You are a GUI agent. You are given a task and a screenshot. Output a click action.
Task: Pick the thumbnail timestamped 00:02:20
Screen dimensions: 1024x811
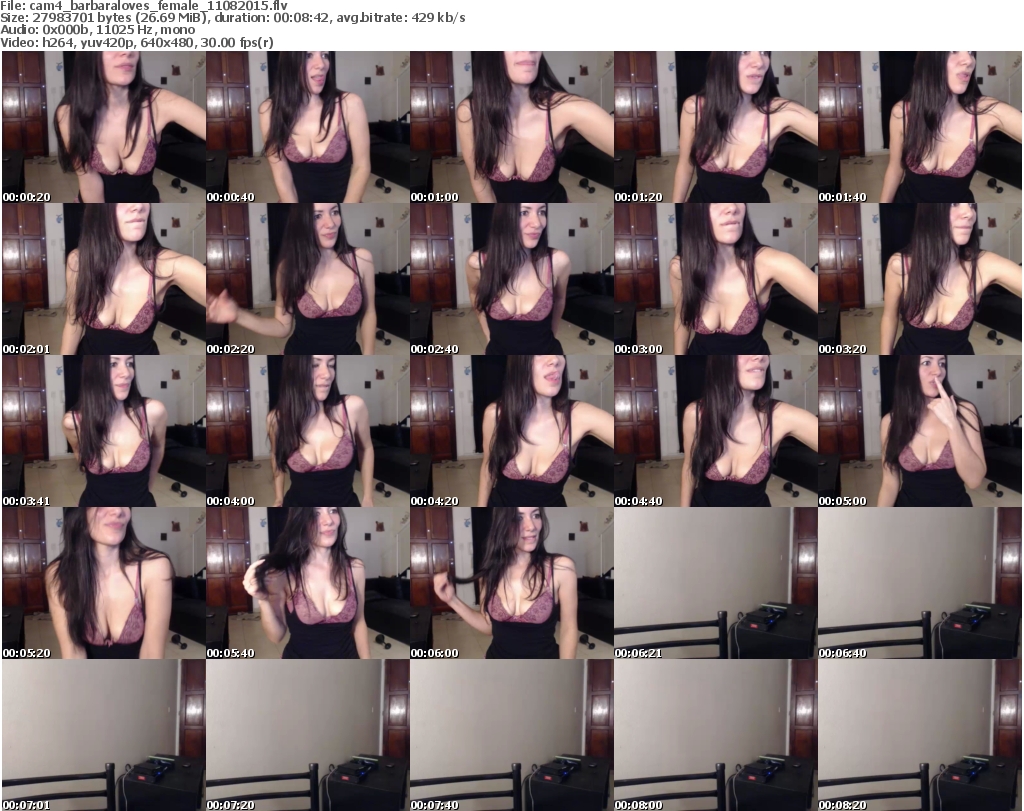click(x=308, y=279)
